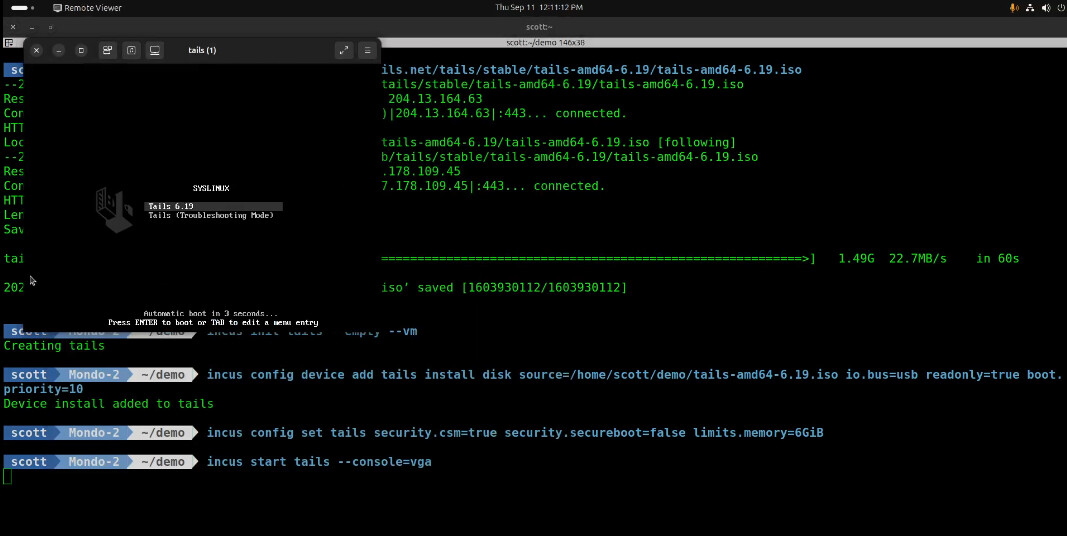Maximize the tails Remote Viewer window
This screenshot has width=1067, height=536.
pos(81,50)
